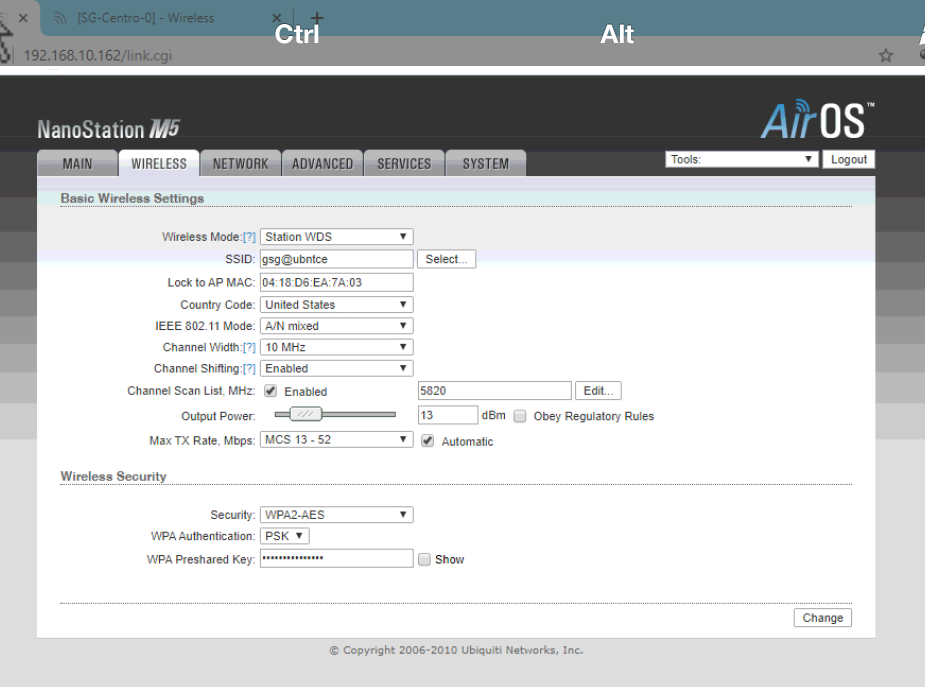Viewport: 925px width, 687px height.
Task: Open the Tools dropdown
Action: pyautogui.click(x=742, y=159)
